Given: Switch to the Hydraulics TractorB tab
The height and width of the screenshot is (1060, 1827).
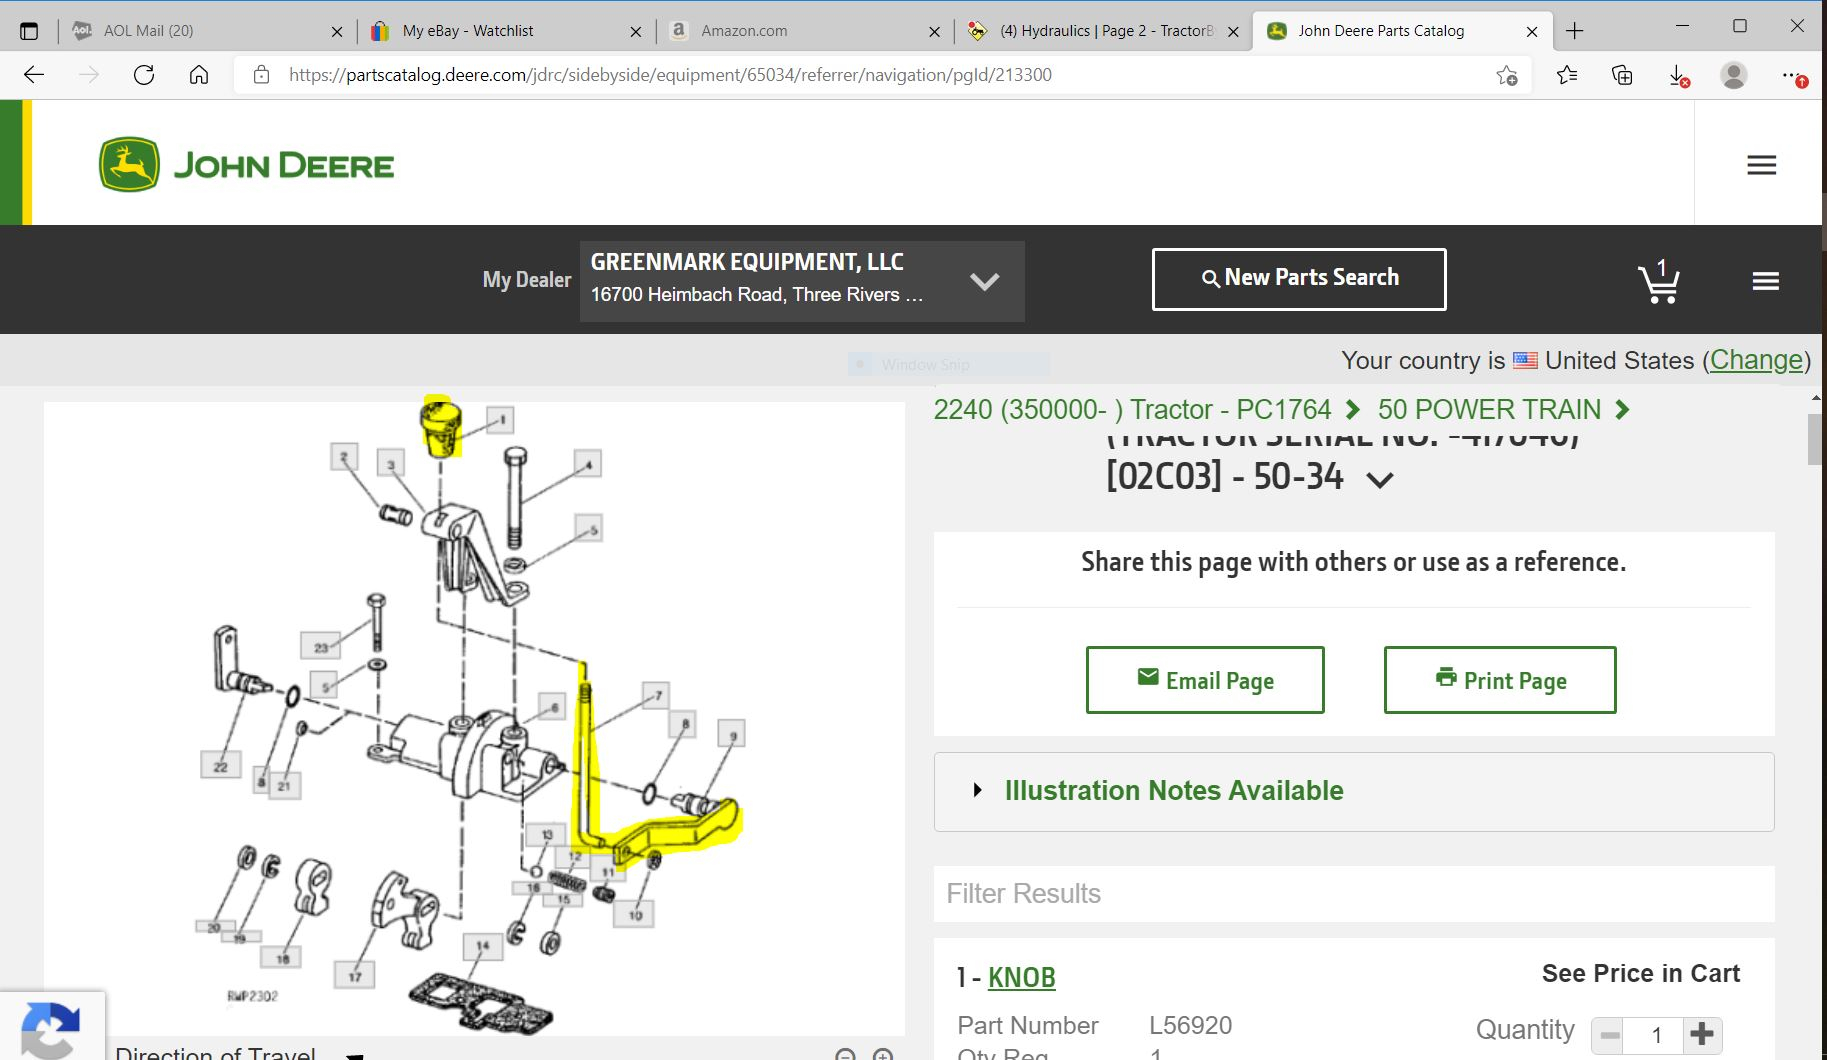Looking at the screenshot, I should point(1103,31).
